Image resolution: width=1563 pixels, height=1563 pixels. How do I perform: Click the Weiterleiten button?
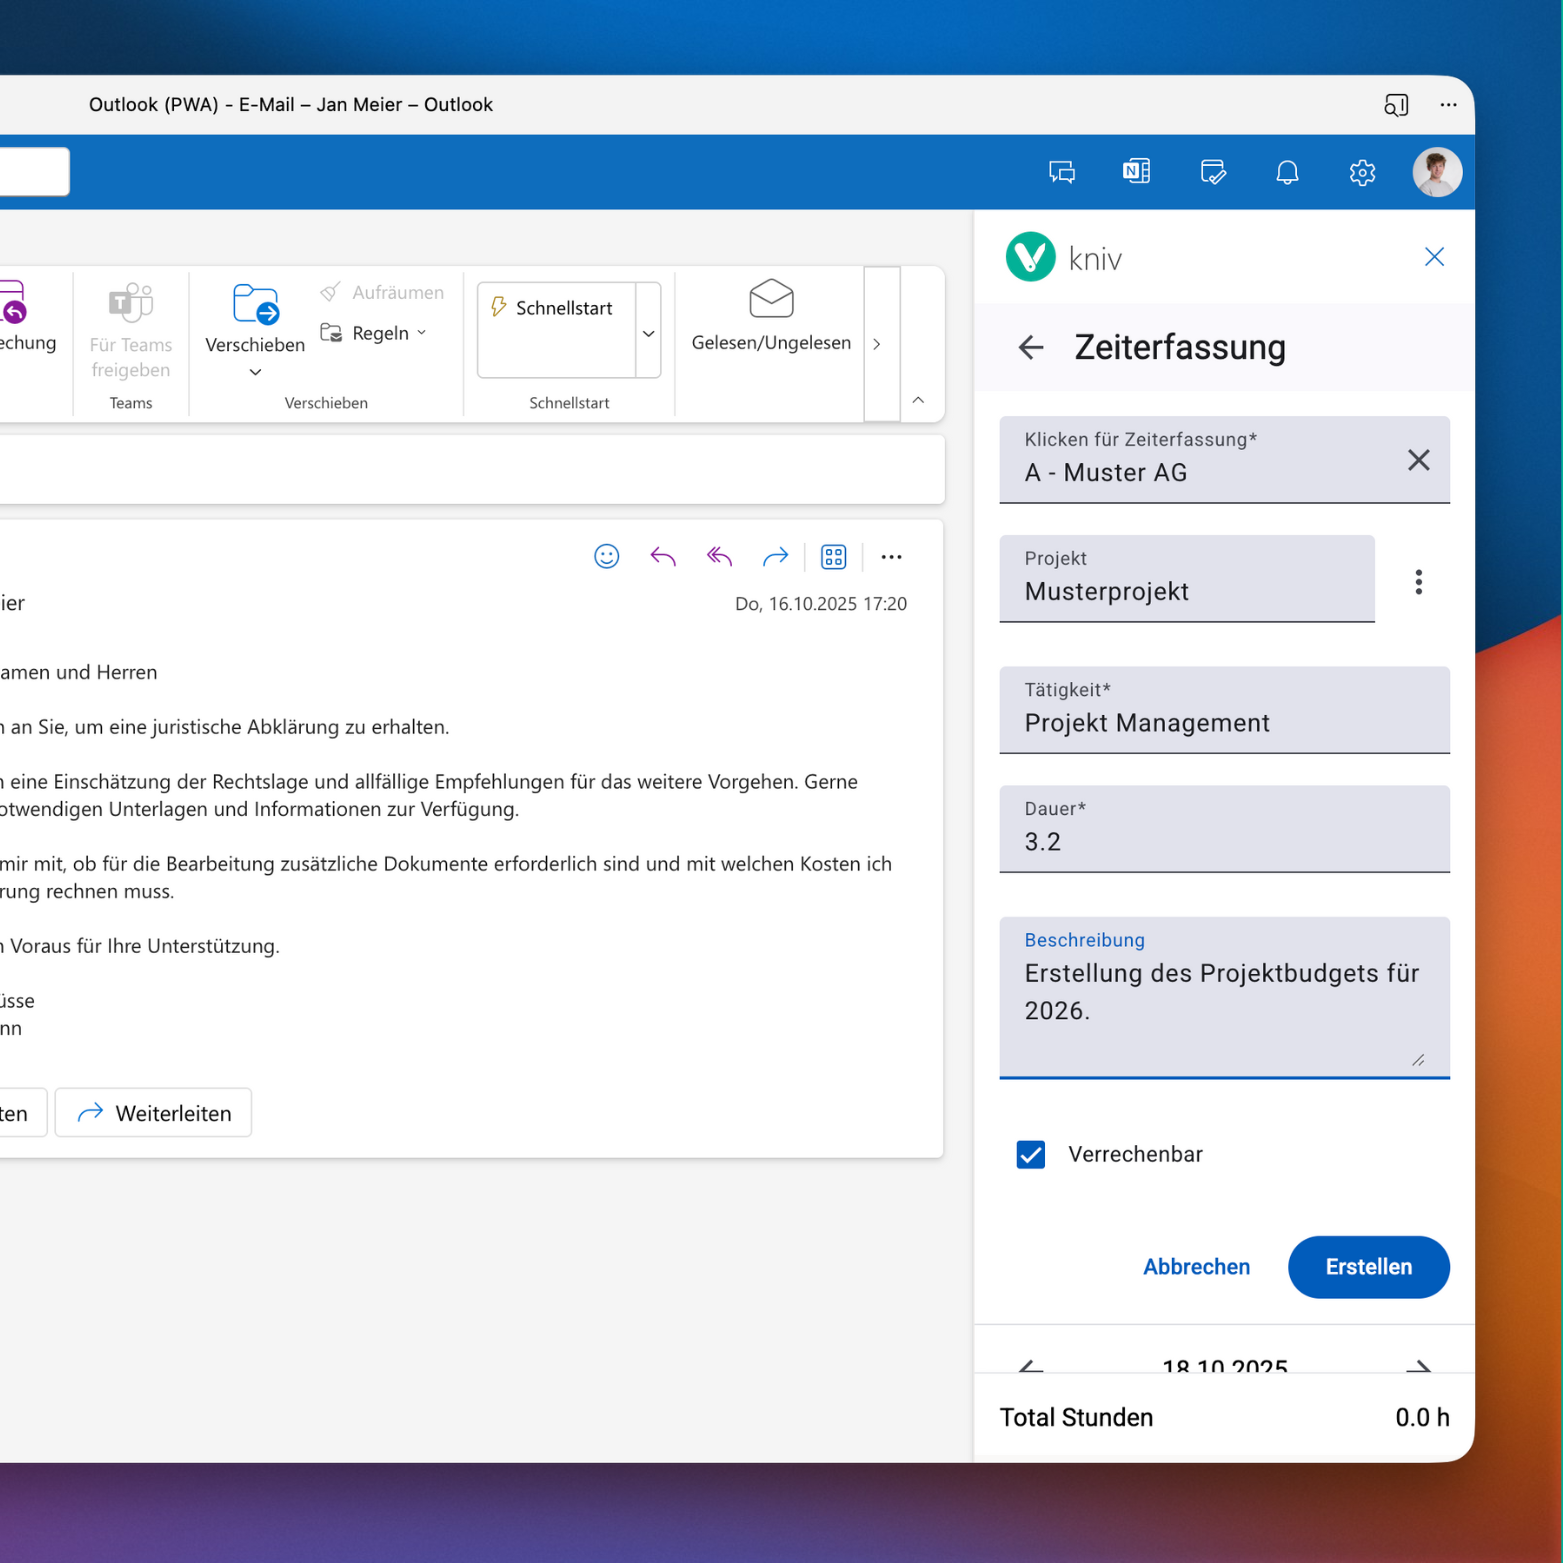click(152, 1112)
